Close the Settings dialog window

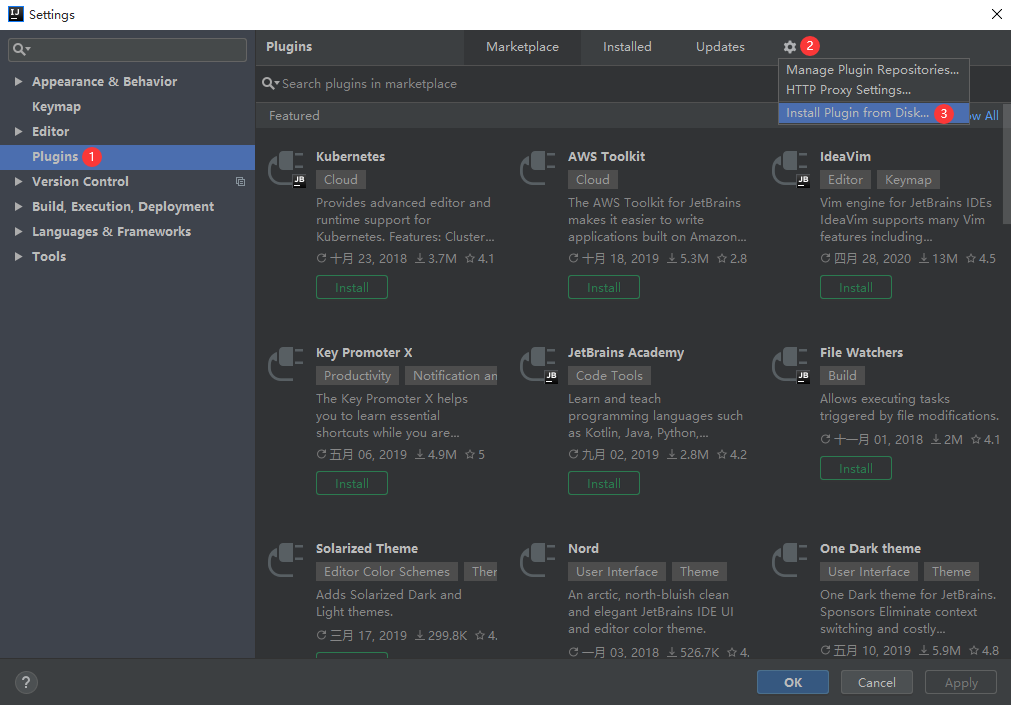pos(996,14)
